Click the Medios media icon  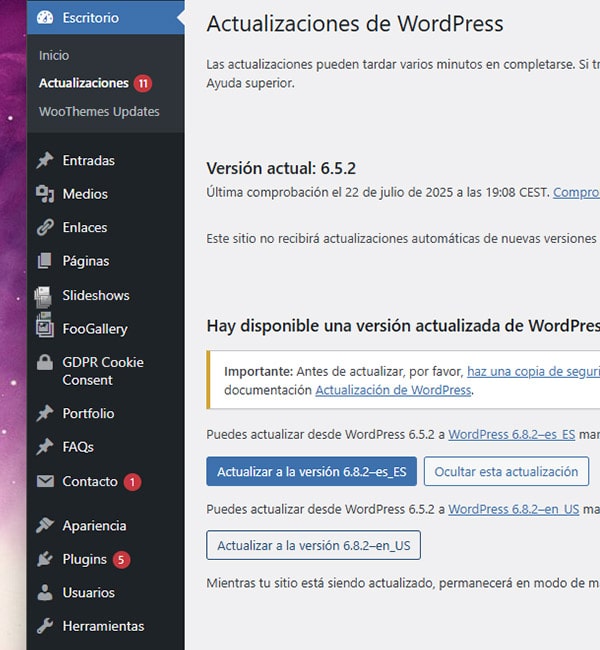(45, 194)
